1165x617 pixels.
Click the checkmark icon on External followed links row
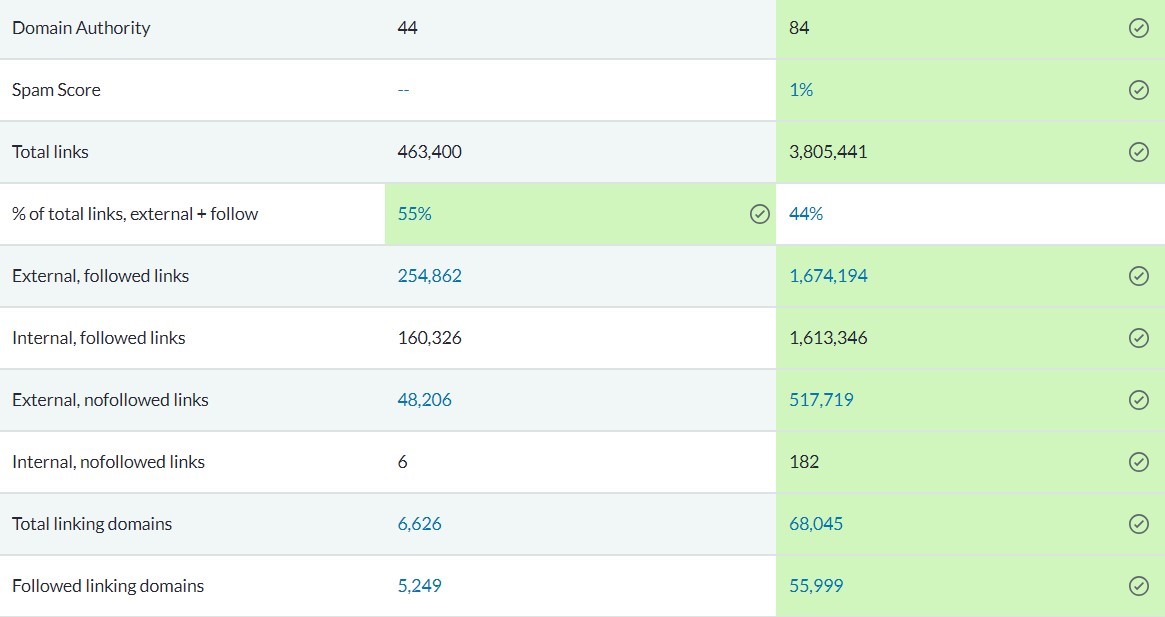(x=1138, y=276)
